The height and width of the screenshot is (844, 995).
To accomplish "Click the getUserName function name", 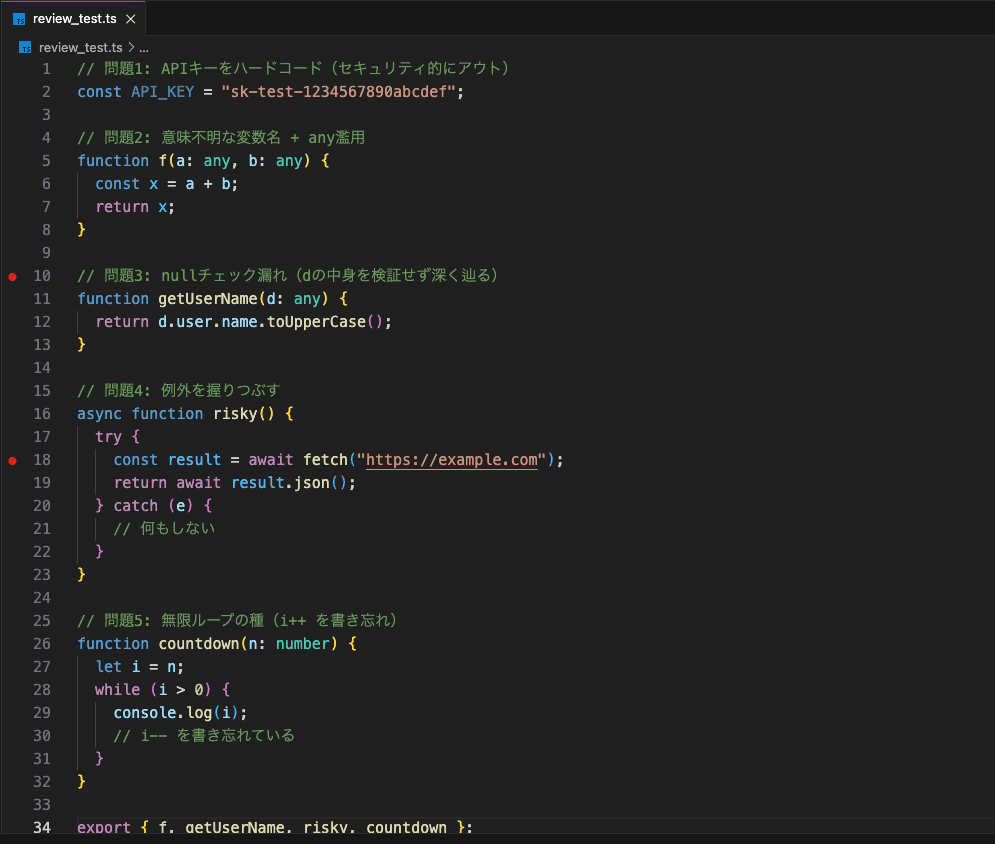I will click(208, 298).
